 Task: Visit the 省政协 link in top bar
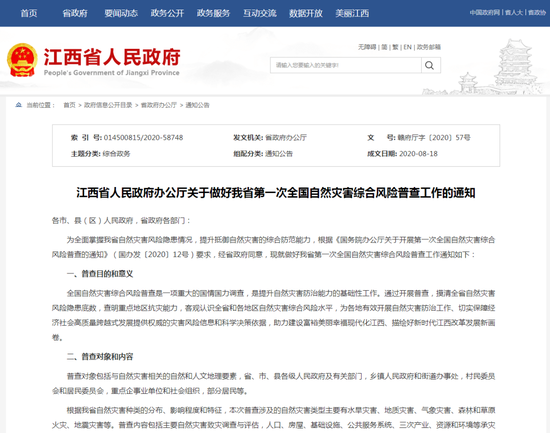pyautogui.click(x=537, y=13)
